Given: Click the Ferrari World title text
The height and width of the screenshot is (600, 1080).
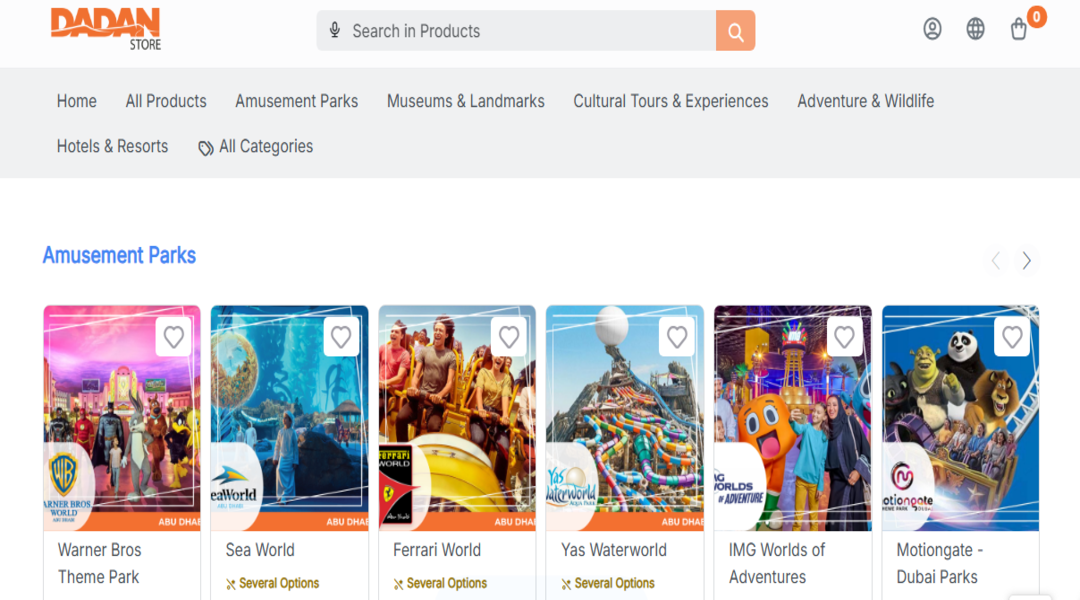Looking at the screenshot, I should 437,550.
